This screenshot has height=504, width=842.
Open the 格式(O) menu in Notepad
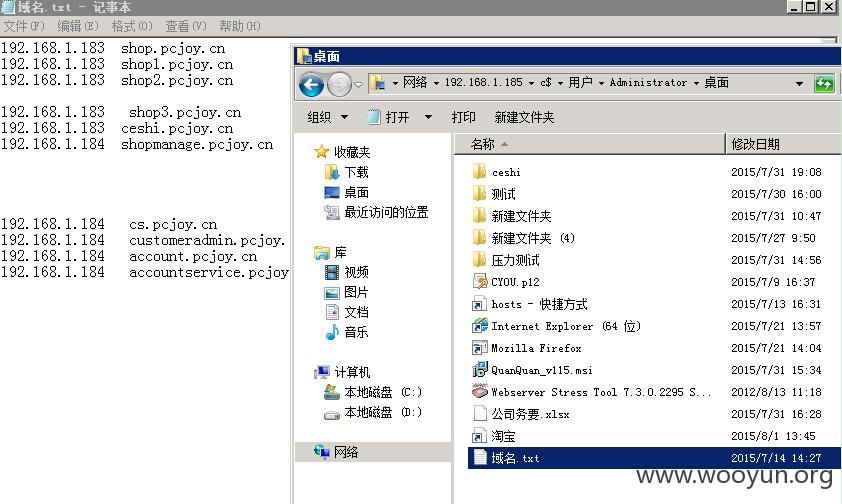point(132,26)
